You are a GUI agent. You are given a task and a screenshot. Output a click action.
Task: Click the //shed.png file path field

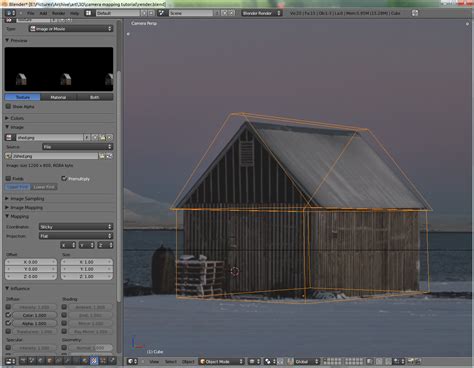click(x=55, y=156)
